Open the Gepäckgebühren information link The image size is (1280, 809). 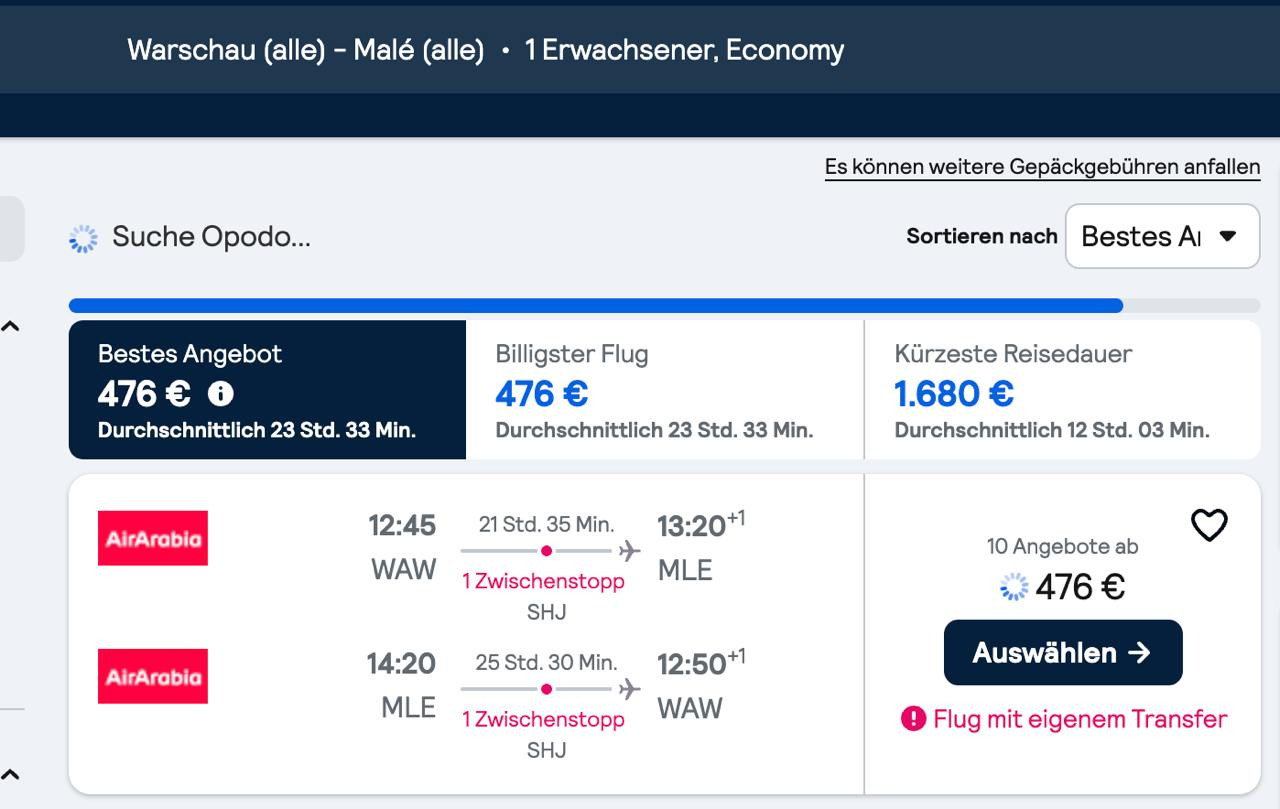point(1042,167)
